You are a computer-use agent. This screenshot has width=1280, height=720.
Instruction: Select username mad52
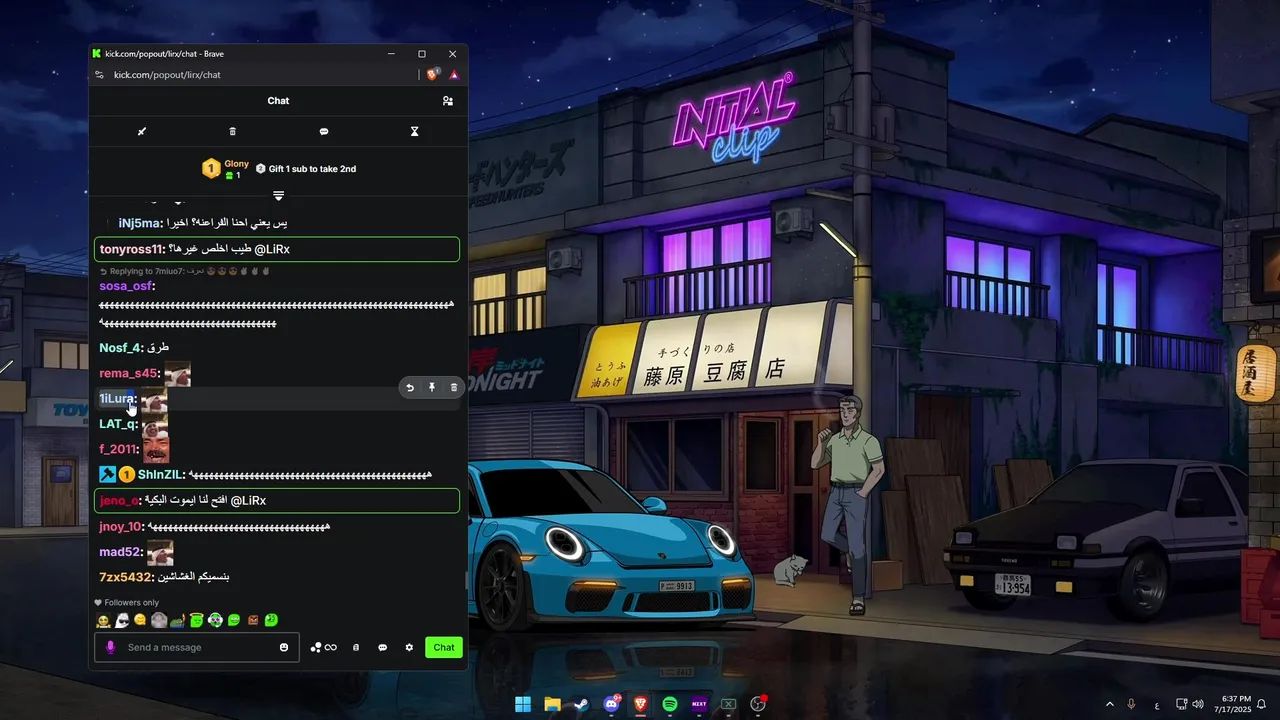pyautogui.click(x=120, y=552)
